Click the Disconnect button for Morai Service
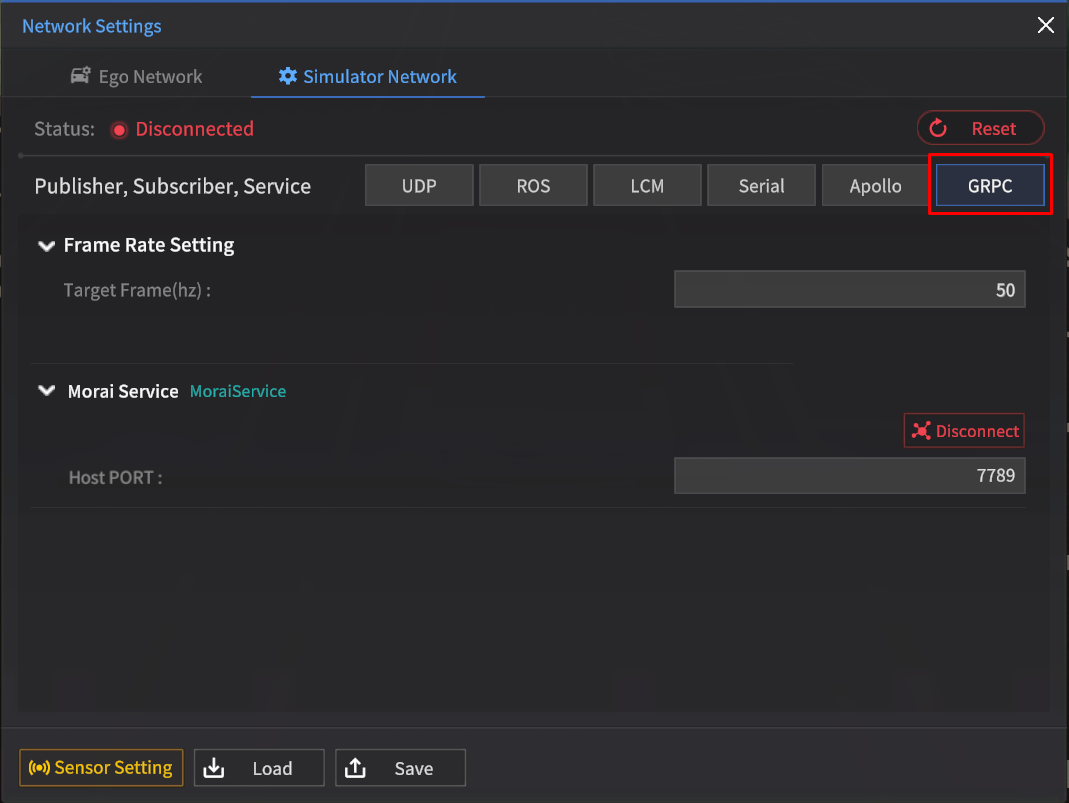The height and width of the screenshot is (803, 1069). (964, 431)
